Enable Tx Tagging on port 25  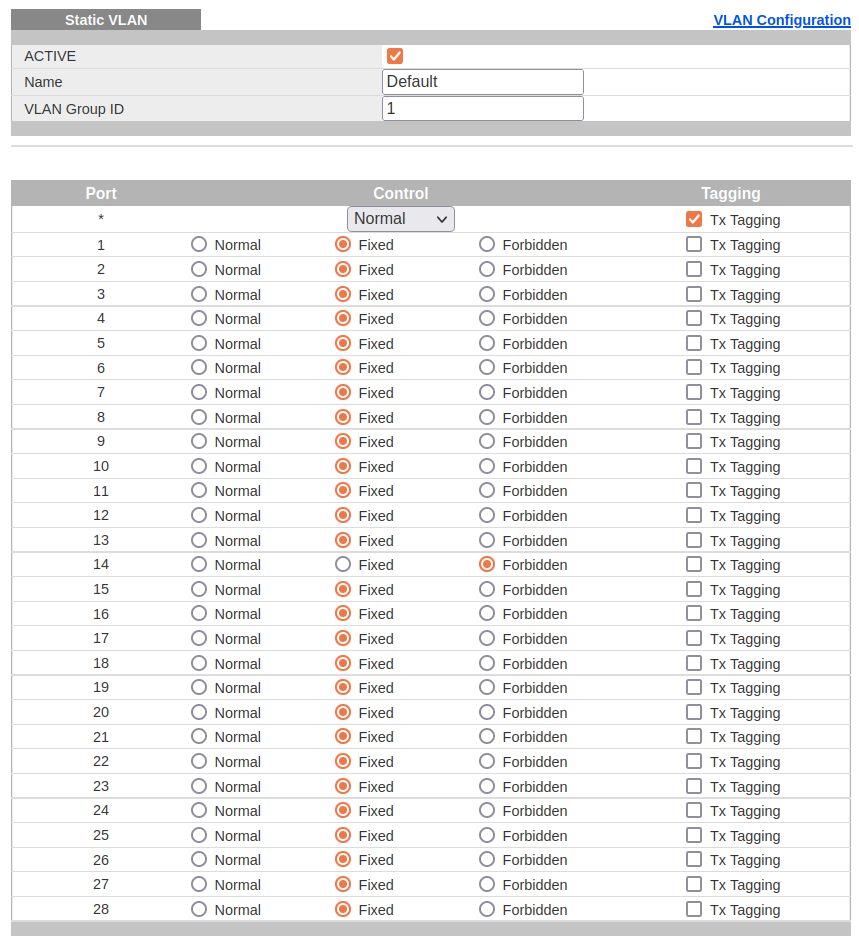[693, 835]
